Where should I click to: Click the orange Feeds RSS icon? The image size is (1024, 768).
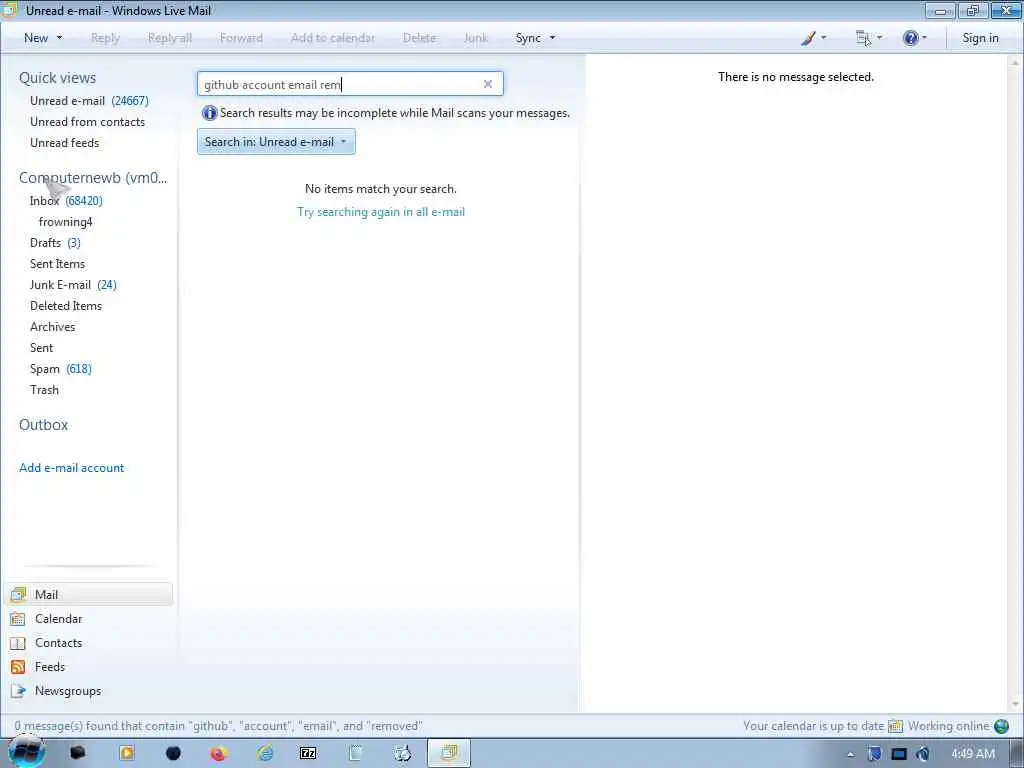[x=18, y=667]
